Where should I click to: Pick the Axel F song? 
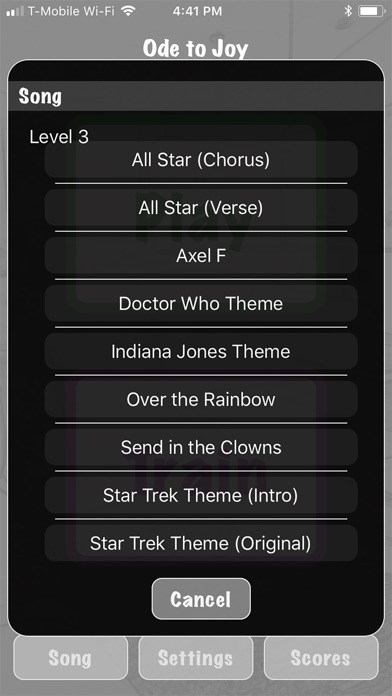201,256
